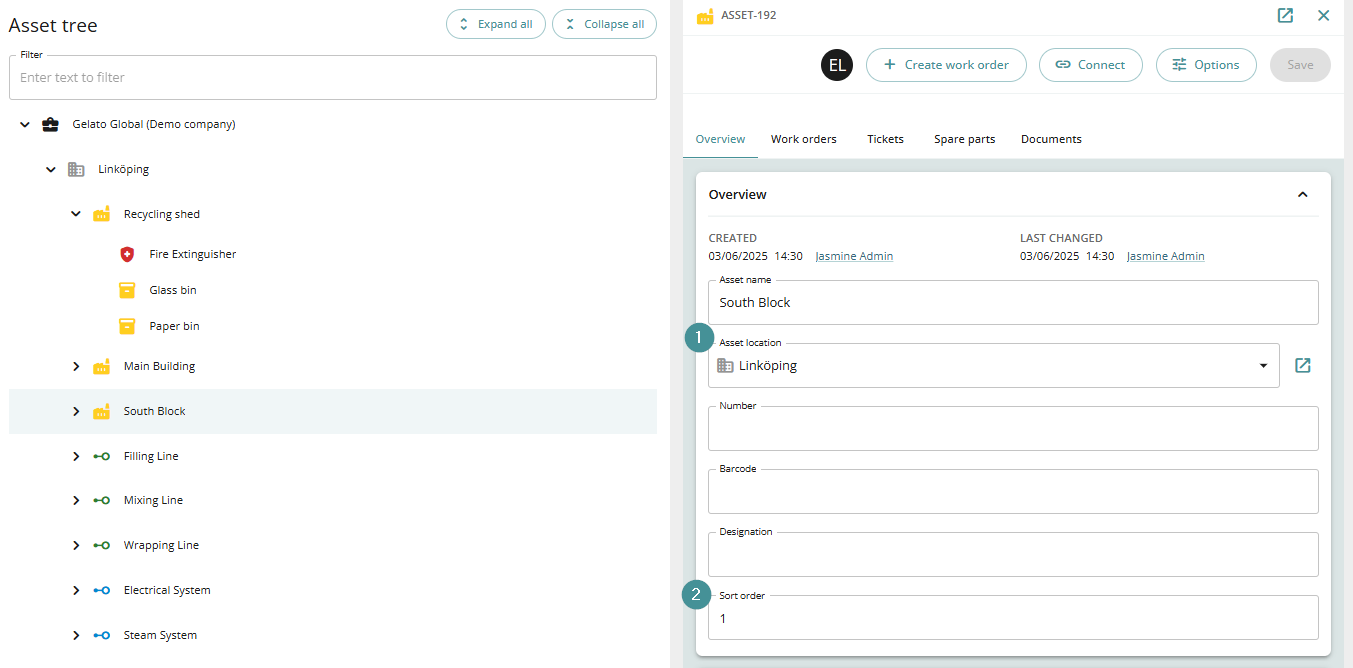Click the EL user avatar

click(x=837, y=65)
